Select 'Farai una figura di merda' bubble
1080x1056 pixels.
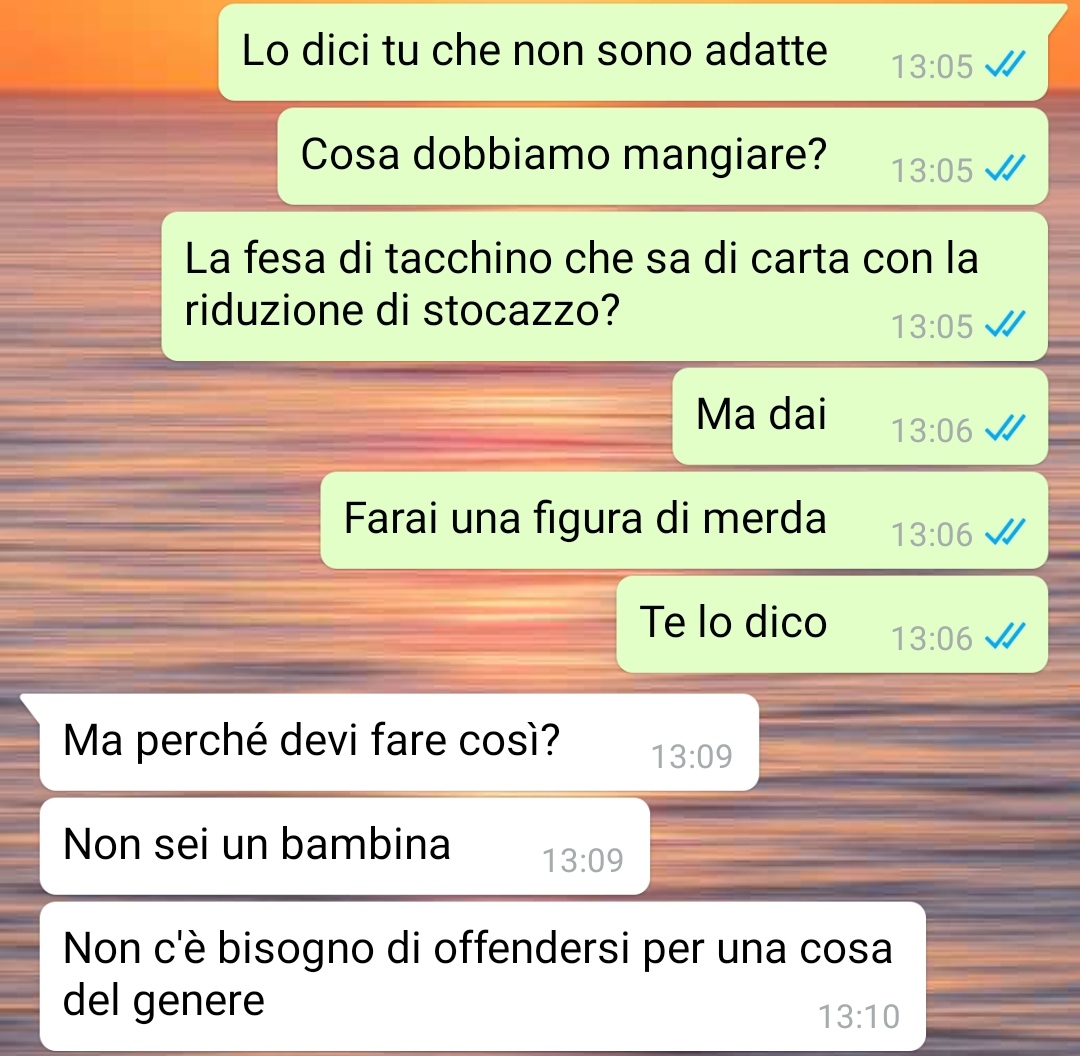[x=684, y=520]
